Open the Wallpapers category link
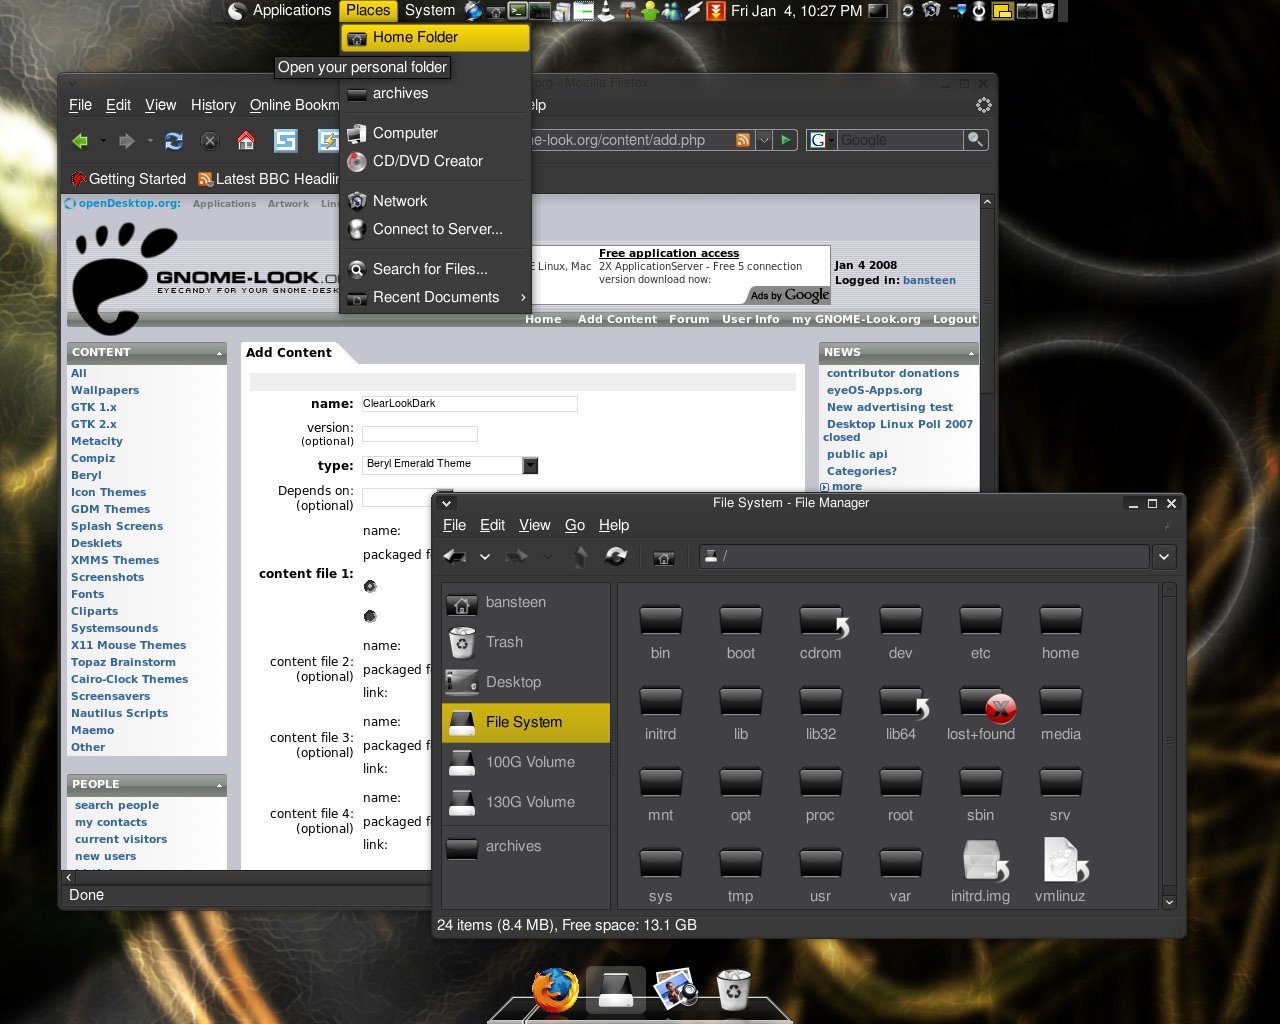This screenshot has height=1024, width=1280. click(x=105, y=390)
